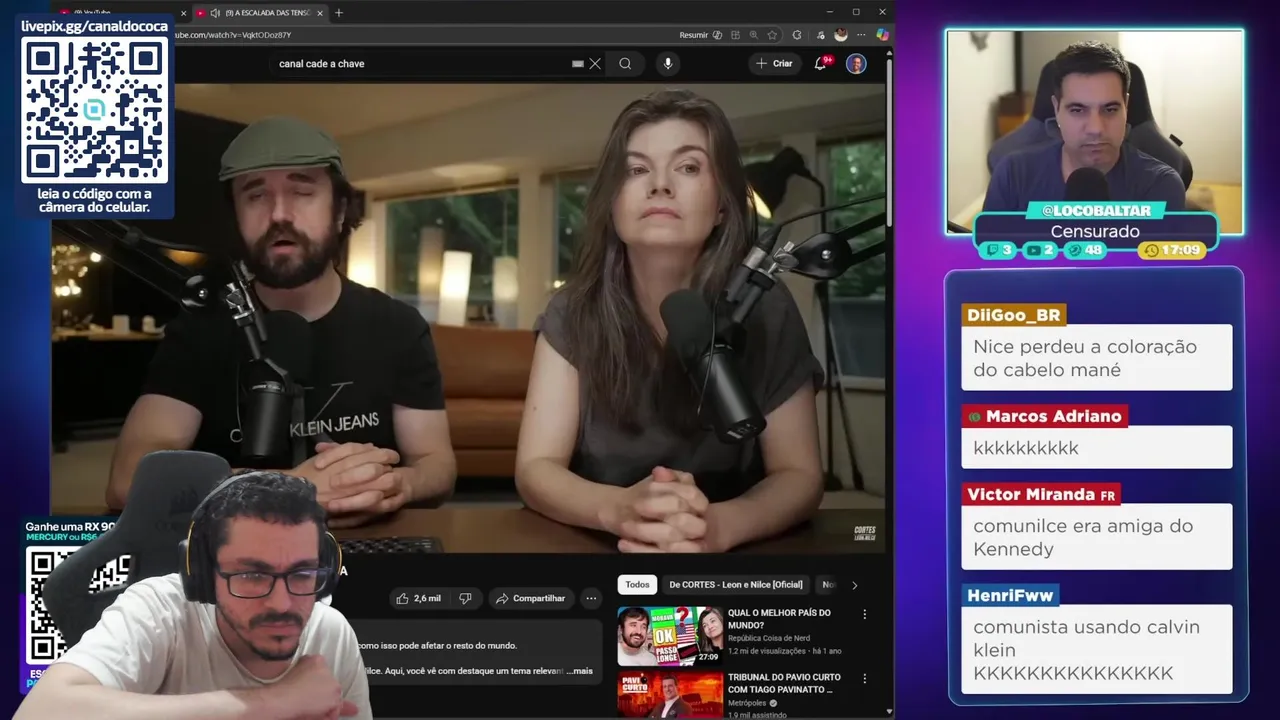Open YouTube account avatar menu
This screenshot has height=720, width=1280.
856,63
